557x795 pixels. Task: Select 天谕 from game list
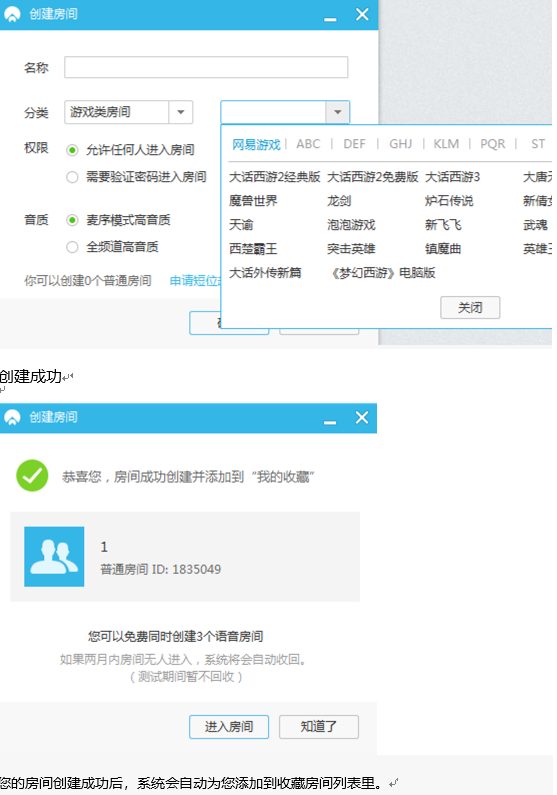[x=241, y=225]
